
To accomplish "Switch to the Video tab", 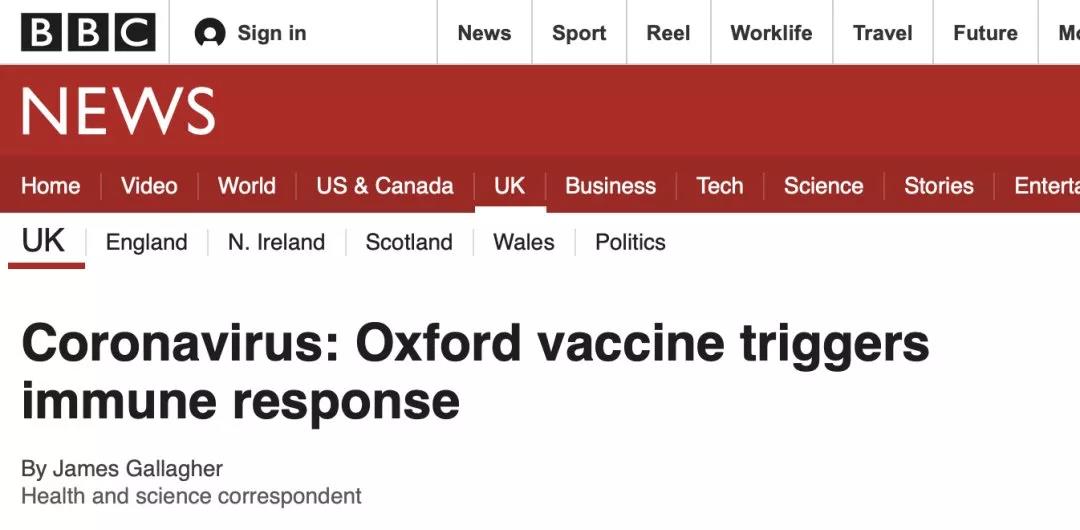I will pos(149,186).
